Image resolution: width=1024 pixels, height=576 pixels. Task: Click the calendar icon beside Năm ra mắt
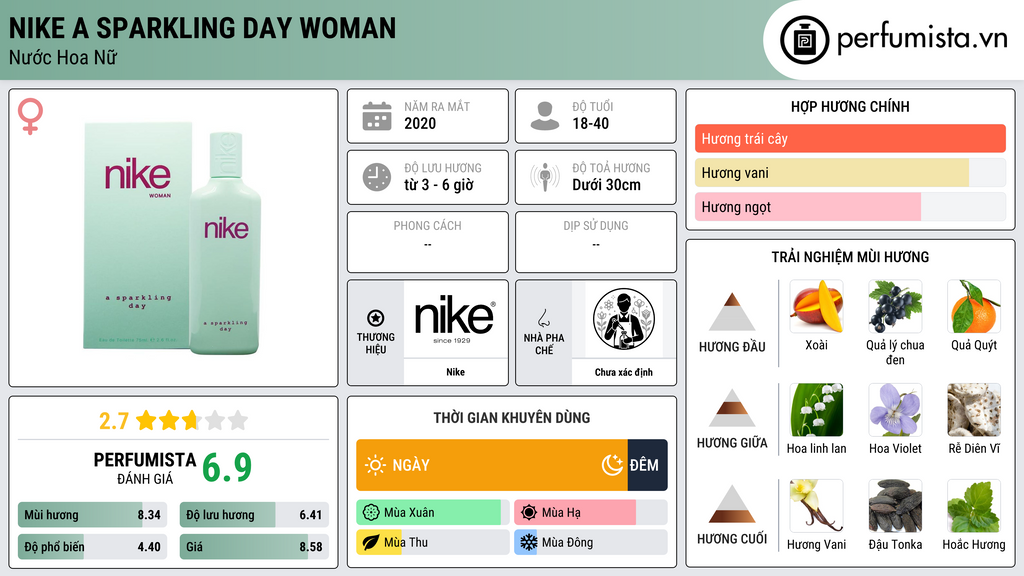point(377,116)
